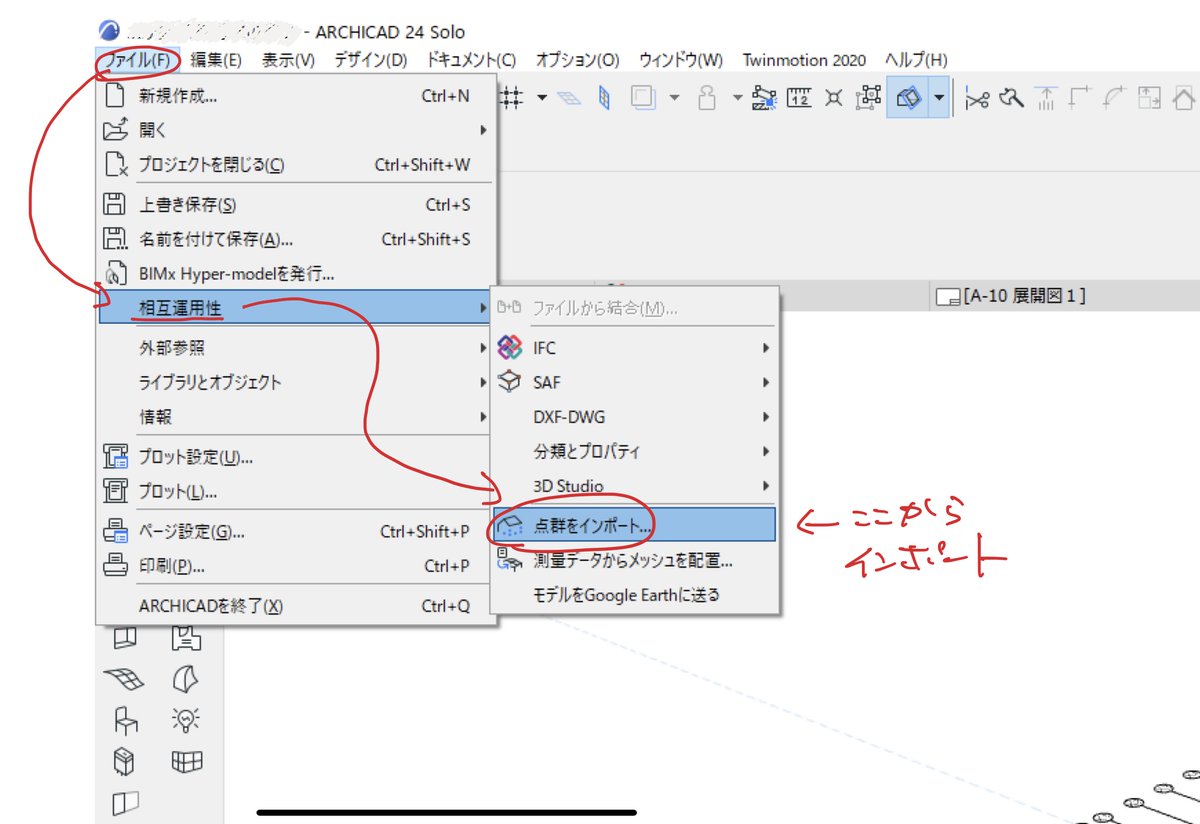The image size is (1200, 824).
Task: Choose ARCHICADを終了(X)
Action: [x=296, y=606]
